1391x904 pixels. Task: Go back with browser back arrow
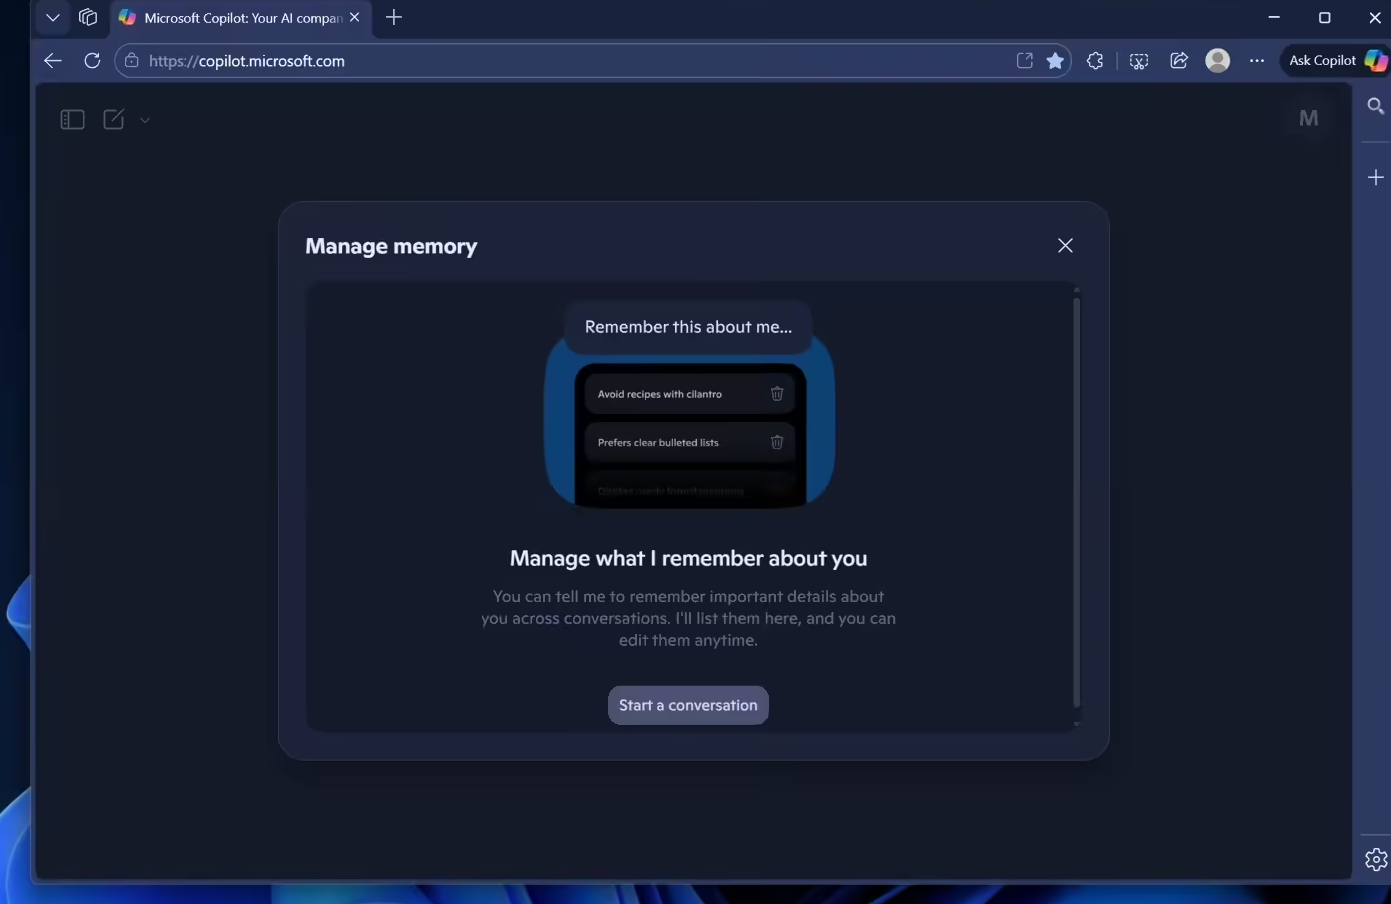click(x=53, y=61)
